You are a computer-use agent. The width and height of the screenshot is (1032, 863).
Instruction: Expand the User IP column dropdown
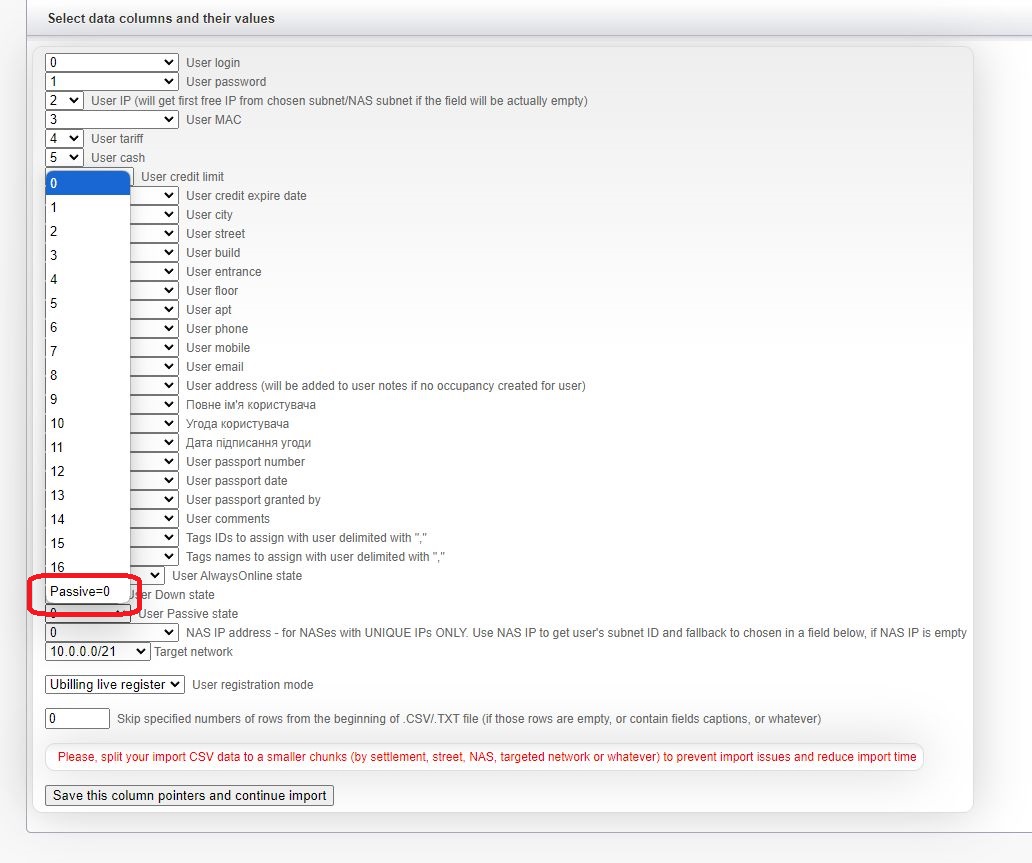64,101
